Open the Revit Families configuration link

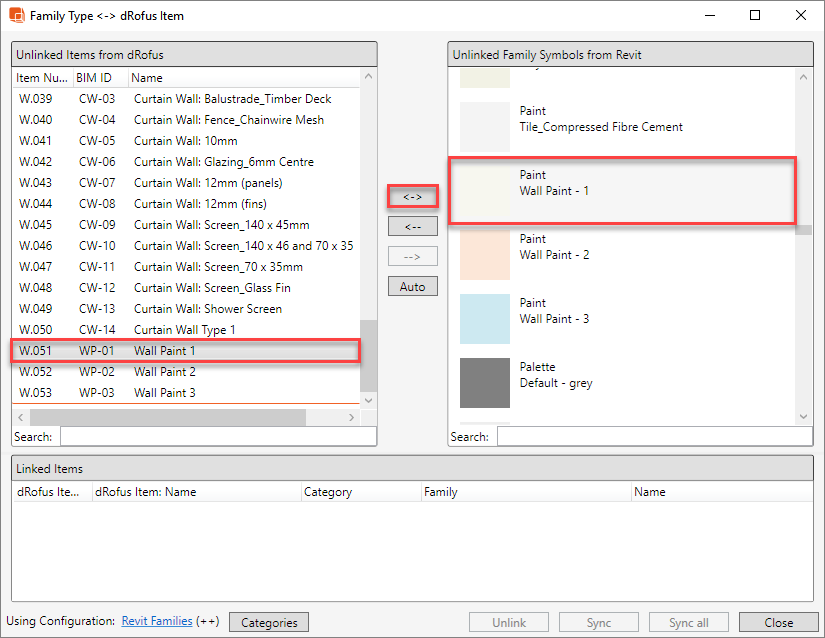pos(158,622)
